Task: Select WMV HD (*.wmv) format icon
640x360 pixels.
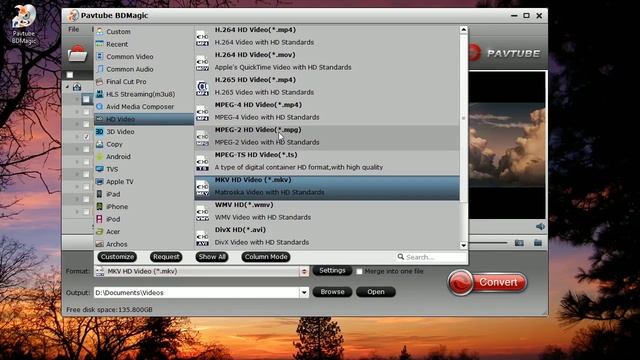Action: tap(202, 213)
